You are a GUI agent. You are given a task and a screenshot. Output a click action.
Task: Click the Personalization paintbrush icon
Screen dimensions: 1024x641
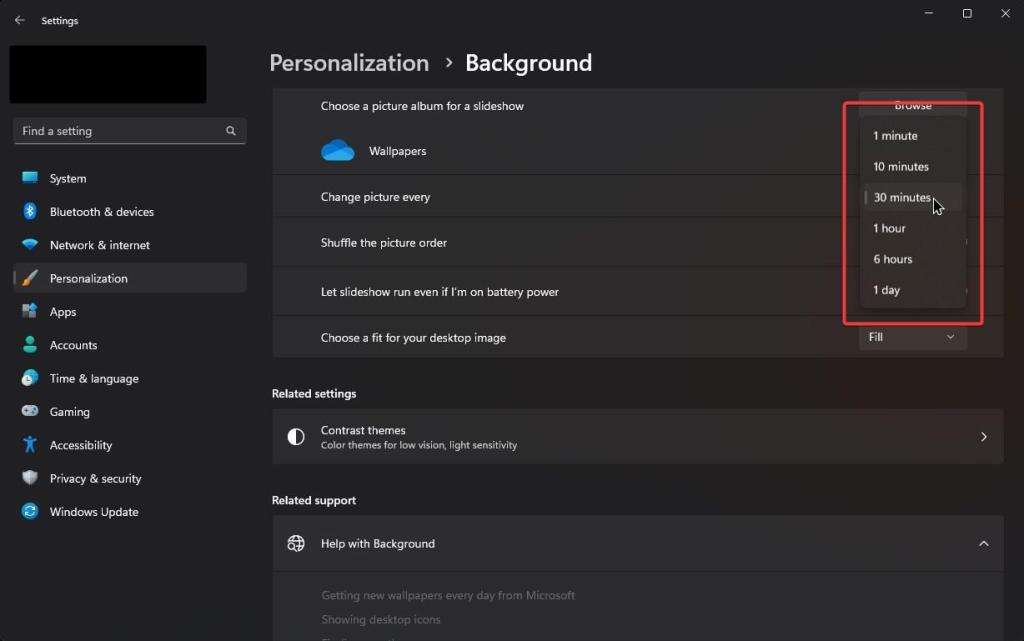coord(30,278)
